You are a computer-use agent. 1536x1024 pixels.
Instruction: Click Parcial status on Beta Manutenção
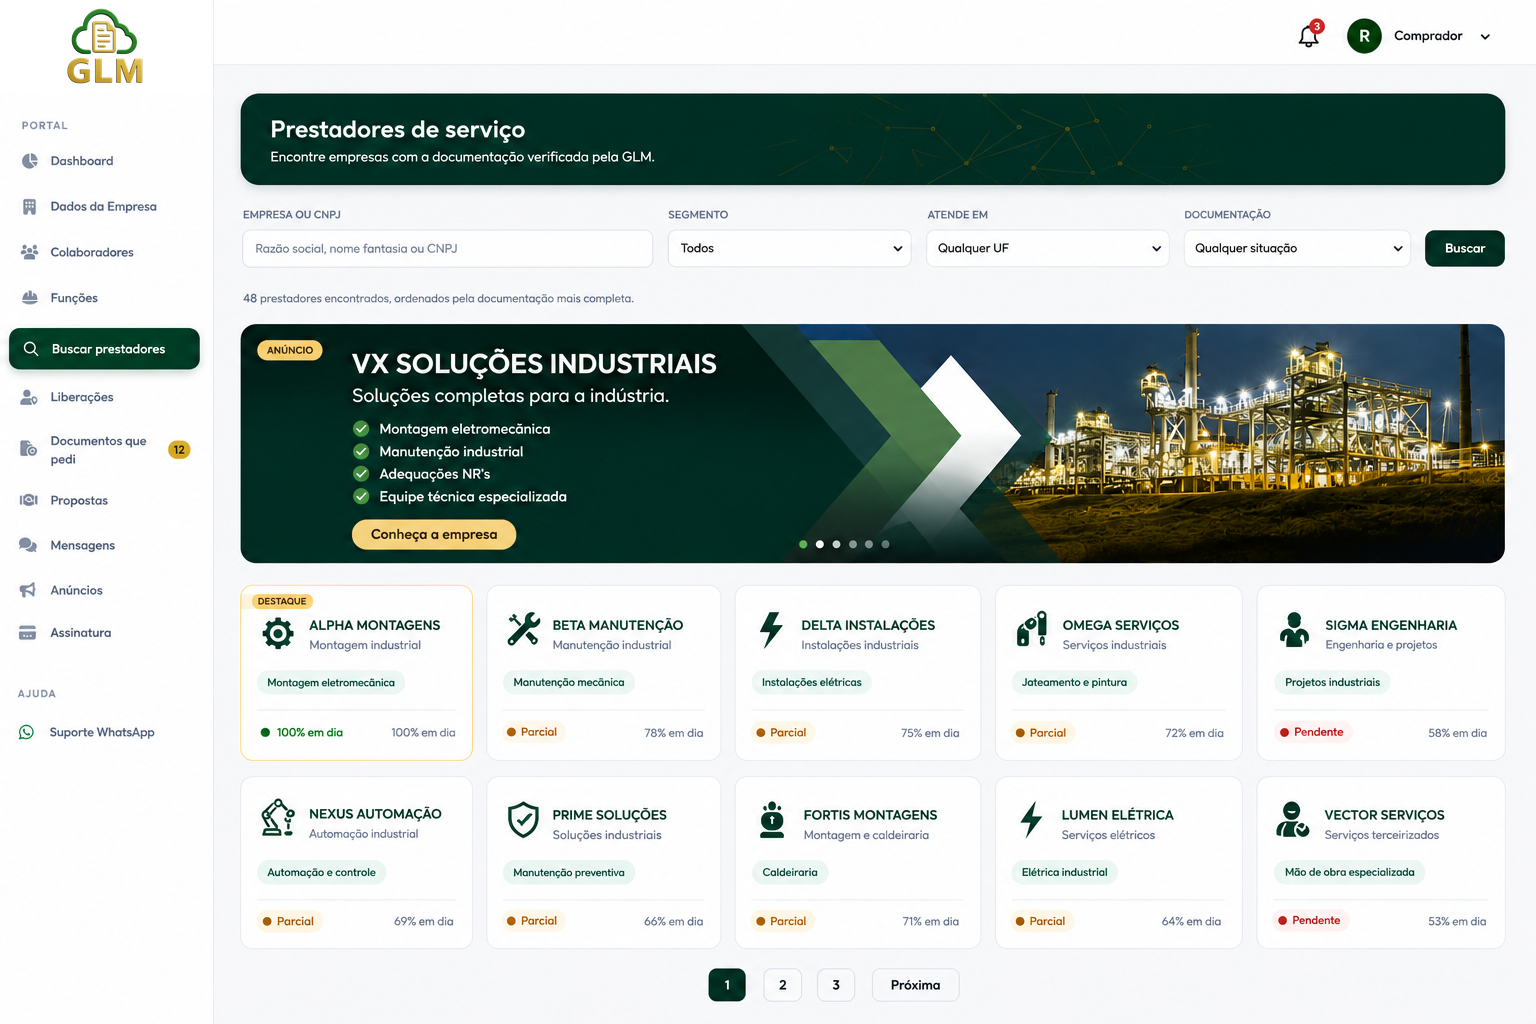(531, 732)
